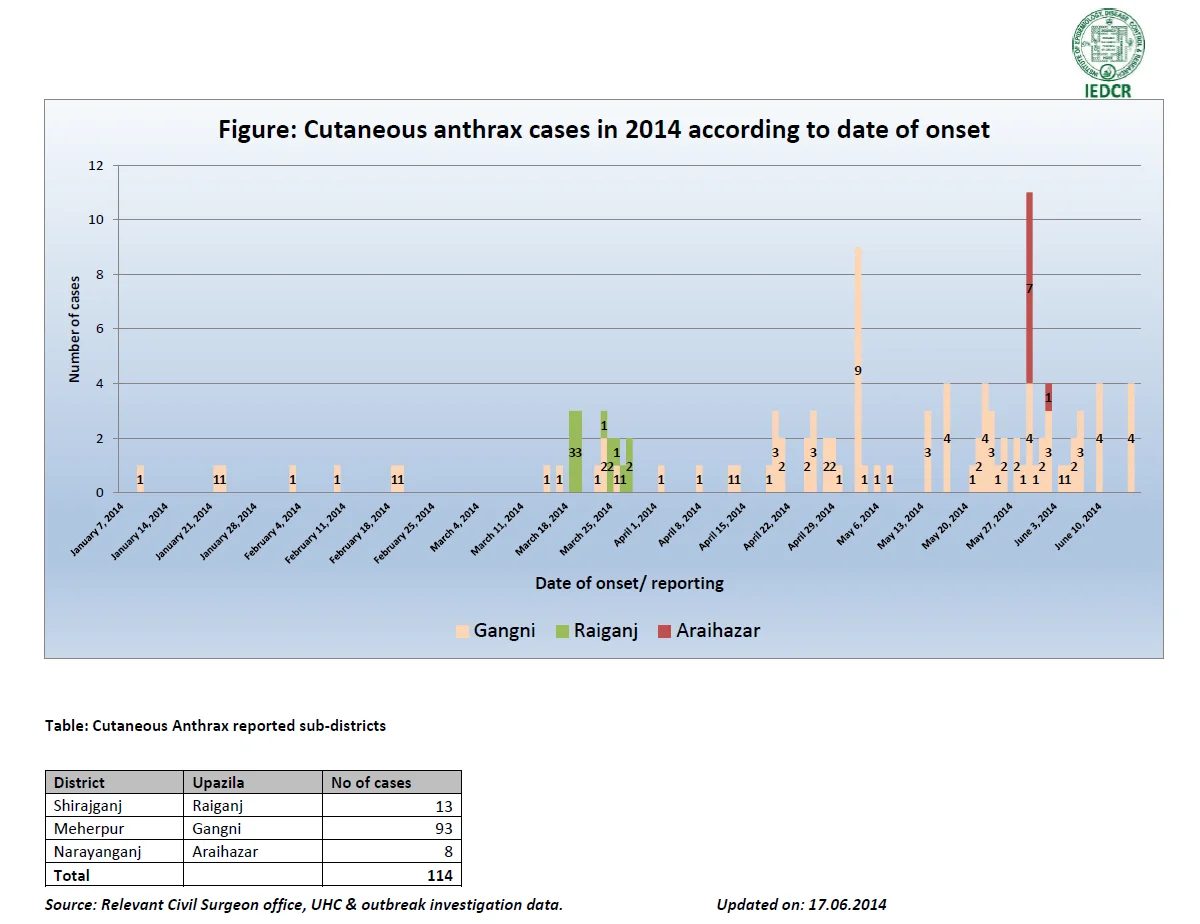The image size is (1200, 924).
Task: Click the chart title about cutaneous anthrax cases
Action: coord(604,130)
